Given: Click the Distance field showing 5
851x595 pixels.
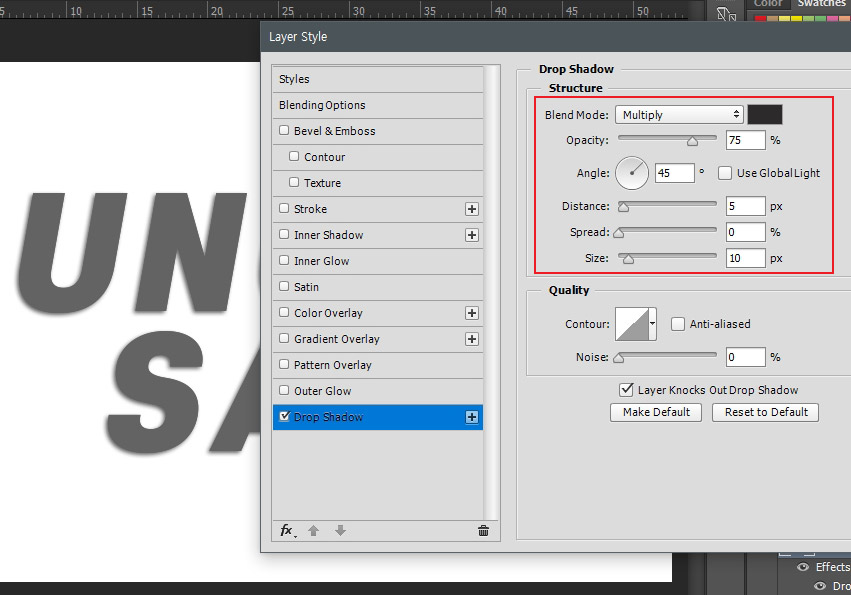Looking at the screenshot, I should (746, 206).
